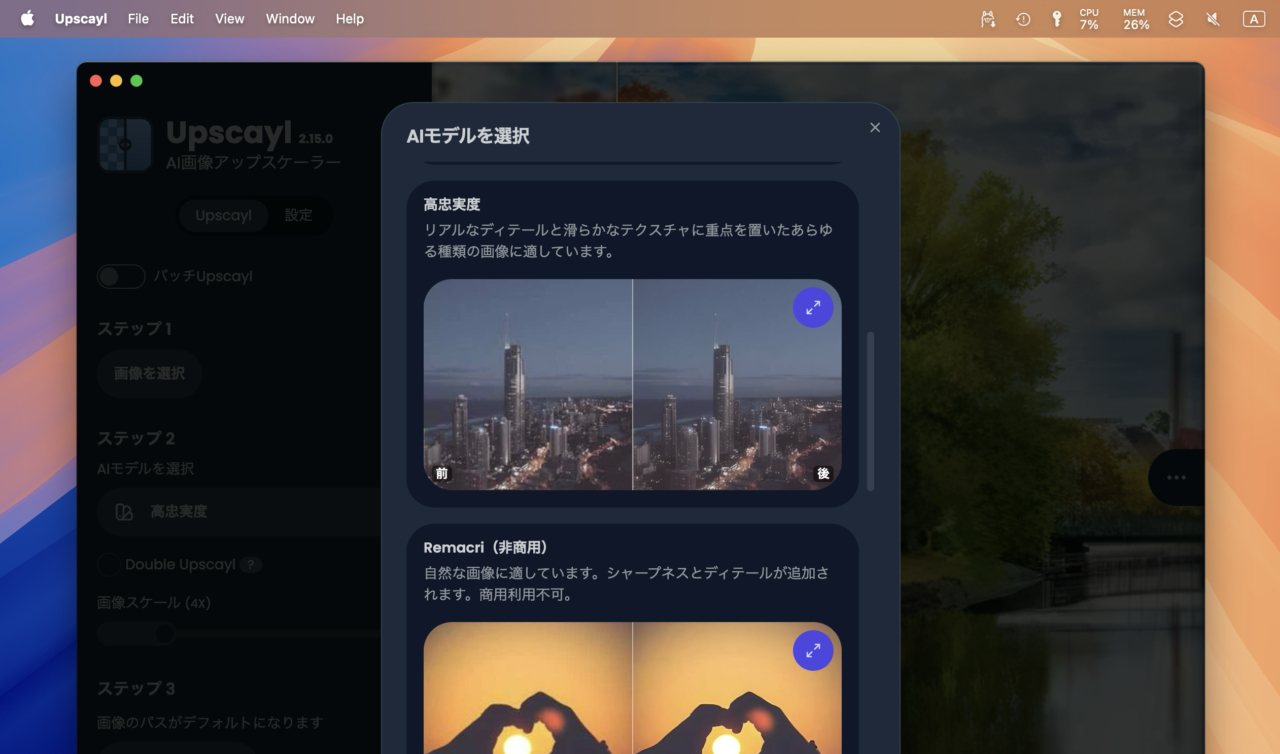The width and height of the screenshot is (1280, 754).
Task: Expand the Remacri preview with the purple fullscreen icon
Action: click(x=813, y=650)
